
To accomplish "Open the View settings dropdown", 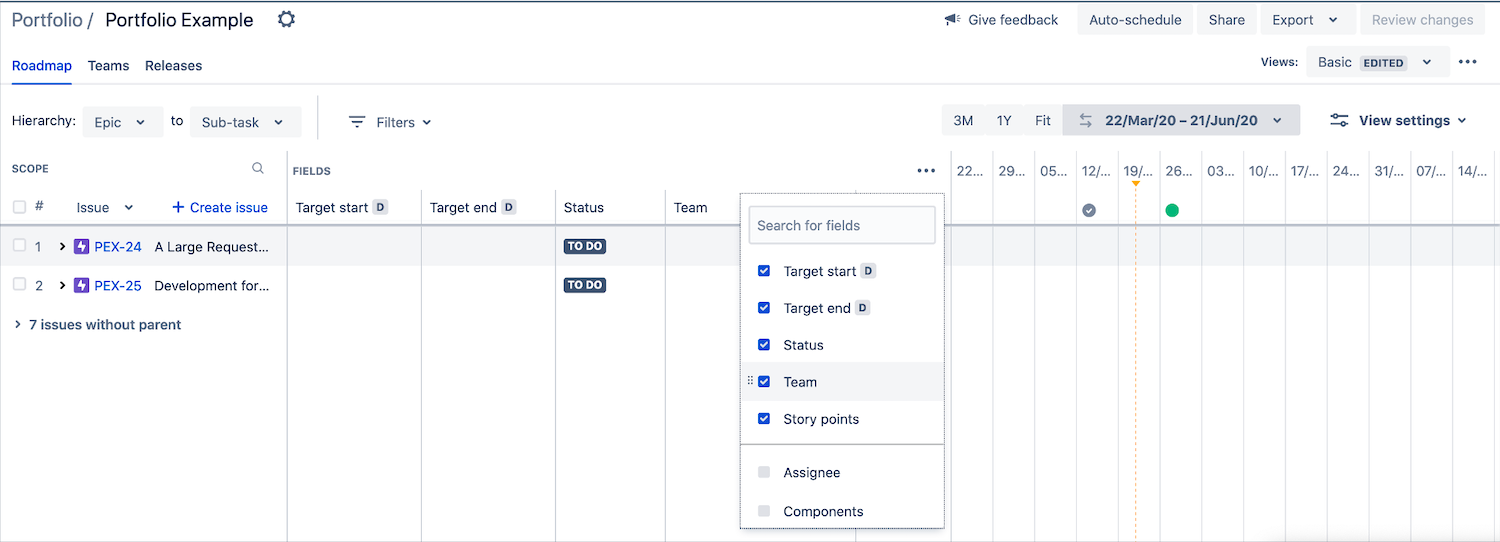I will click(1398, 120).
